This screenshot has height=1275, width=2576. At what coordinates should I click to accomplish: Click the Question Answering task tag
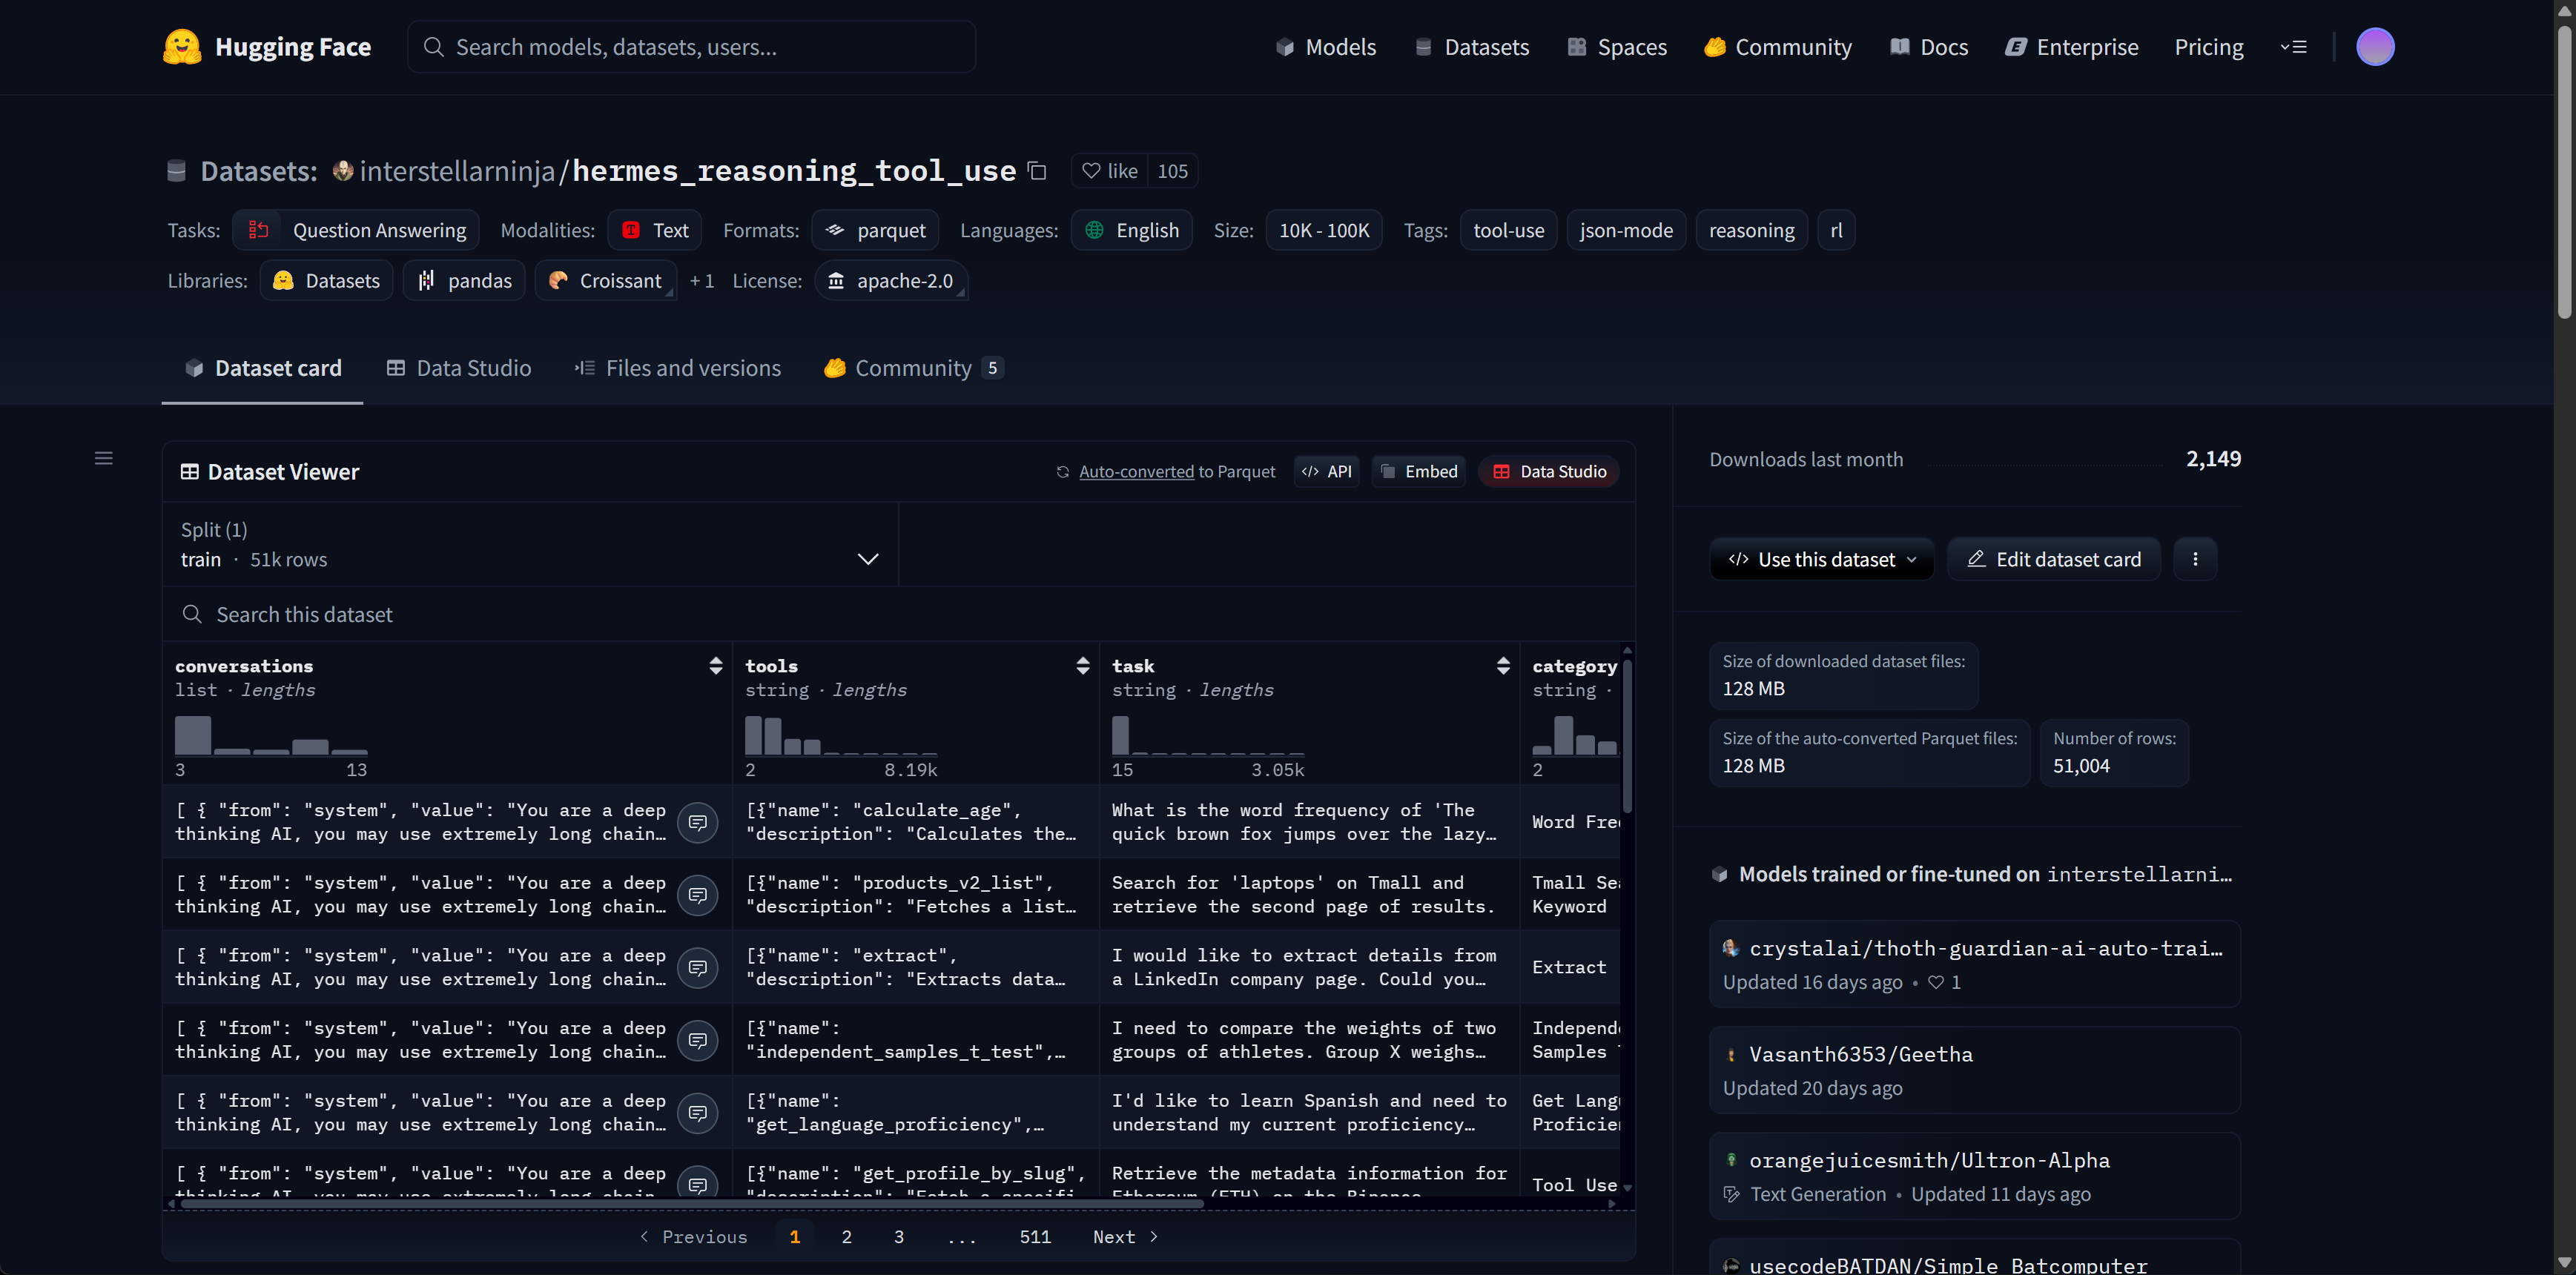tap(356, 230)
